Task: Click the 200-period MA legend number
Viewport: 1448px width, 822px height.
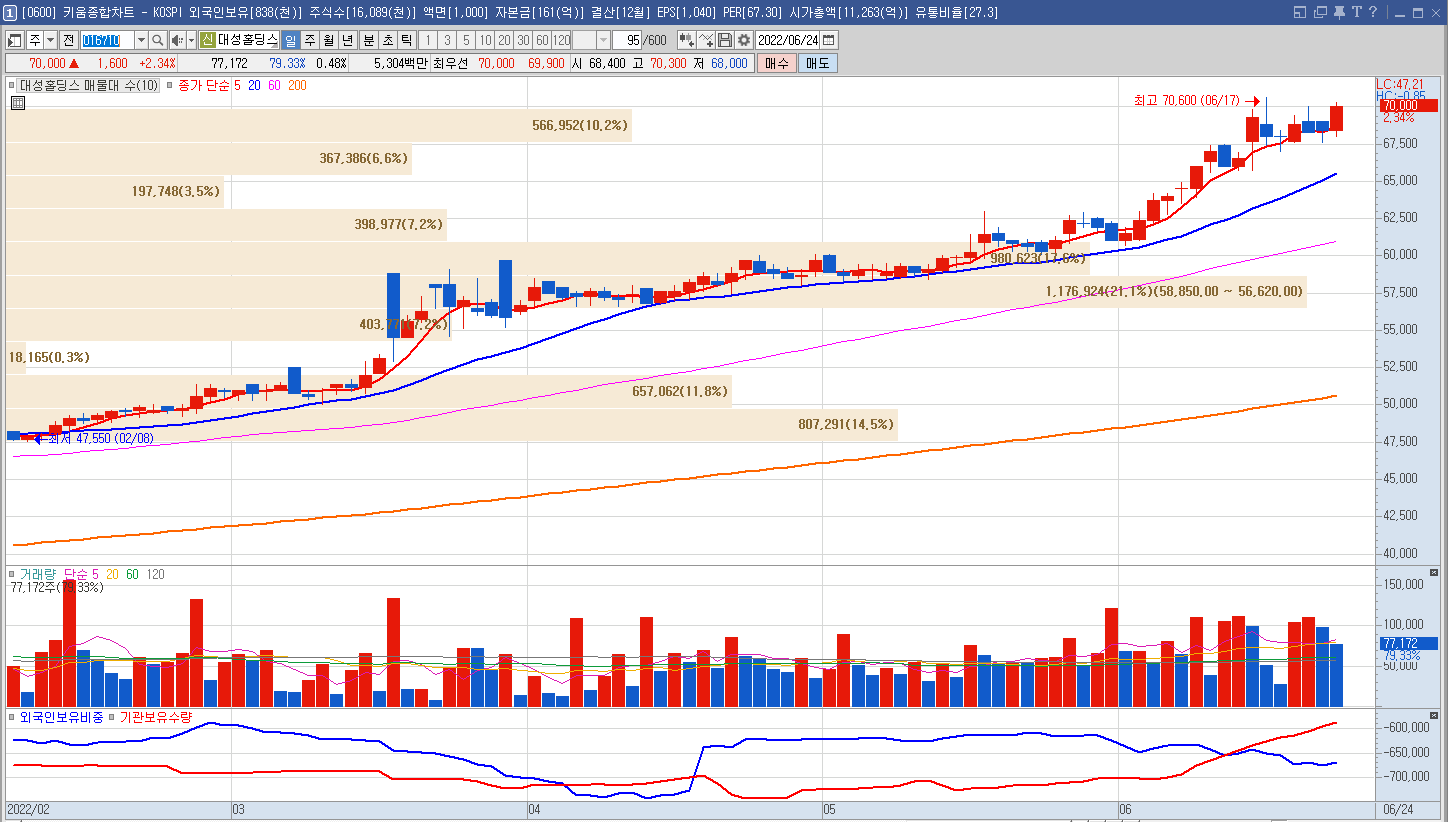Action: click(297, 86)
